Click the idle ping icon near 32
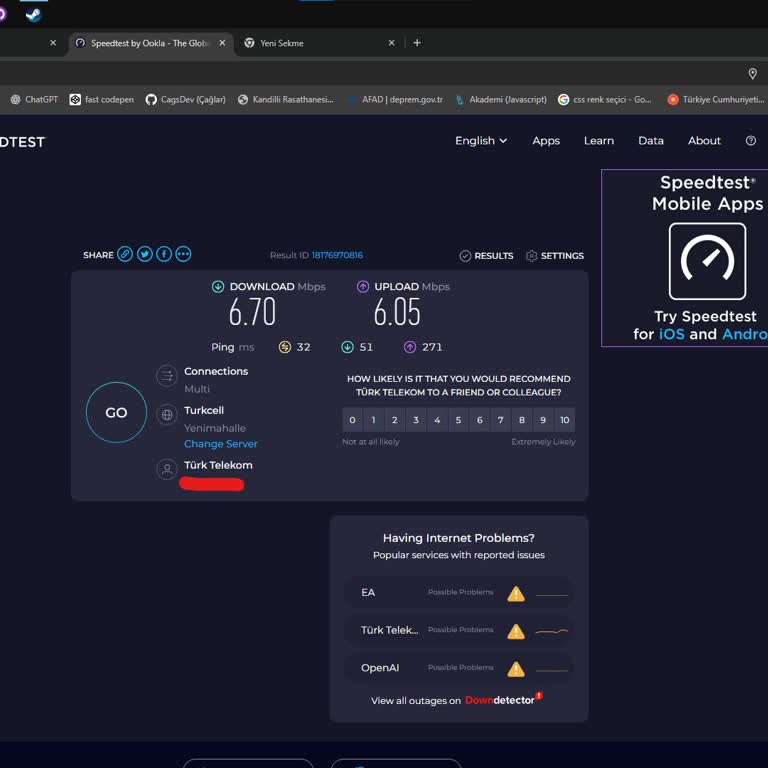Screen dimensions: 768x768 coord(285,347)
